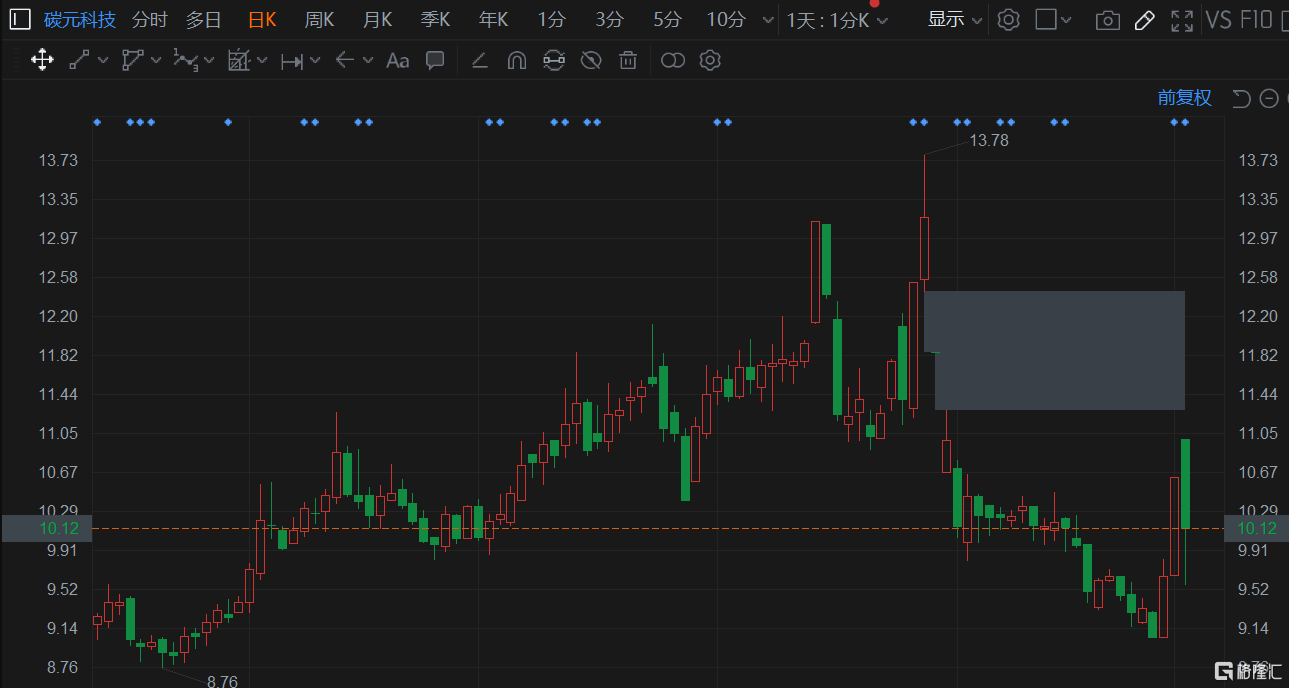Toggle the left sidebar panel icon
The image size is (1289, 688).
click(20, 20)
